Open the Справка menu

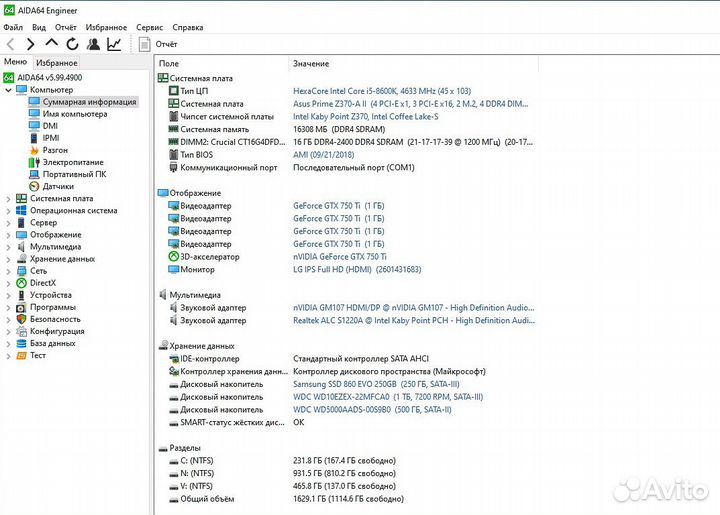pos(188,27)
